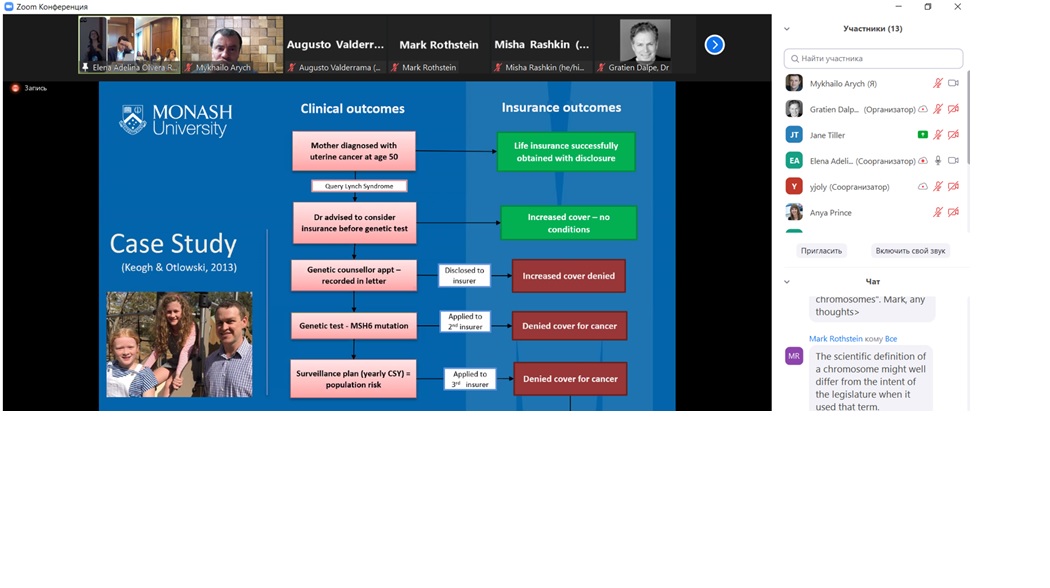Select Mark Rothstein video tile
This screenshot has height=588, width=1050.
coord(439,45)
